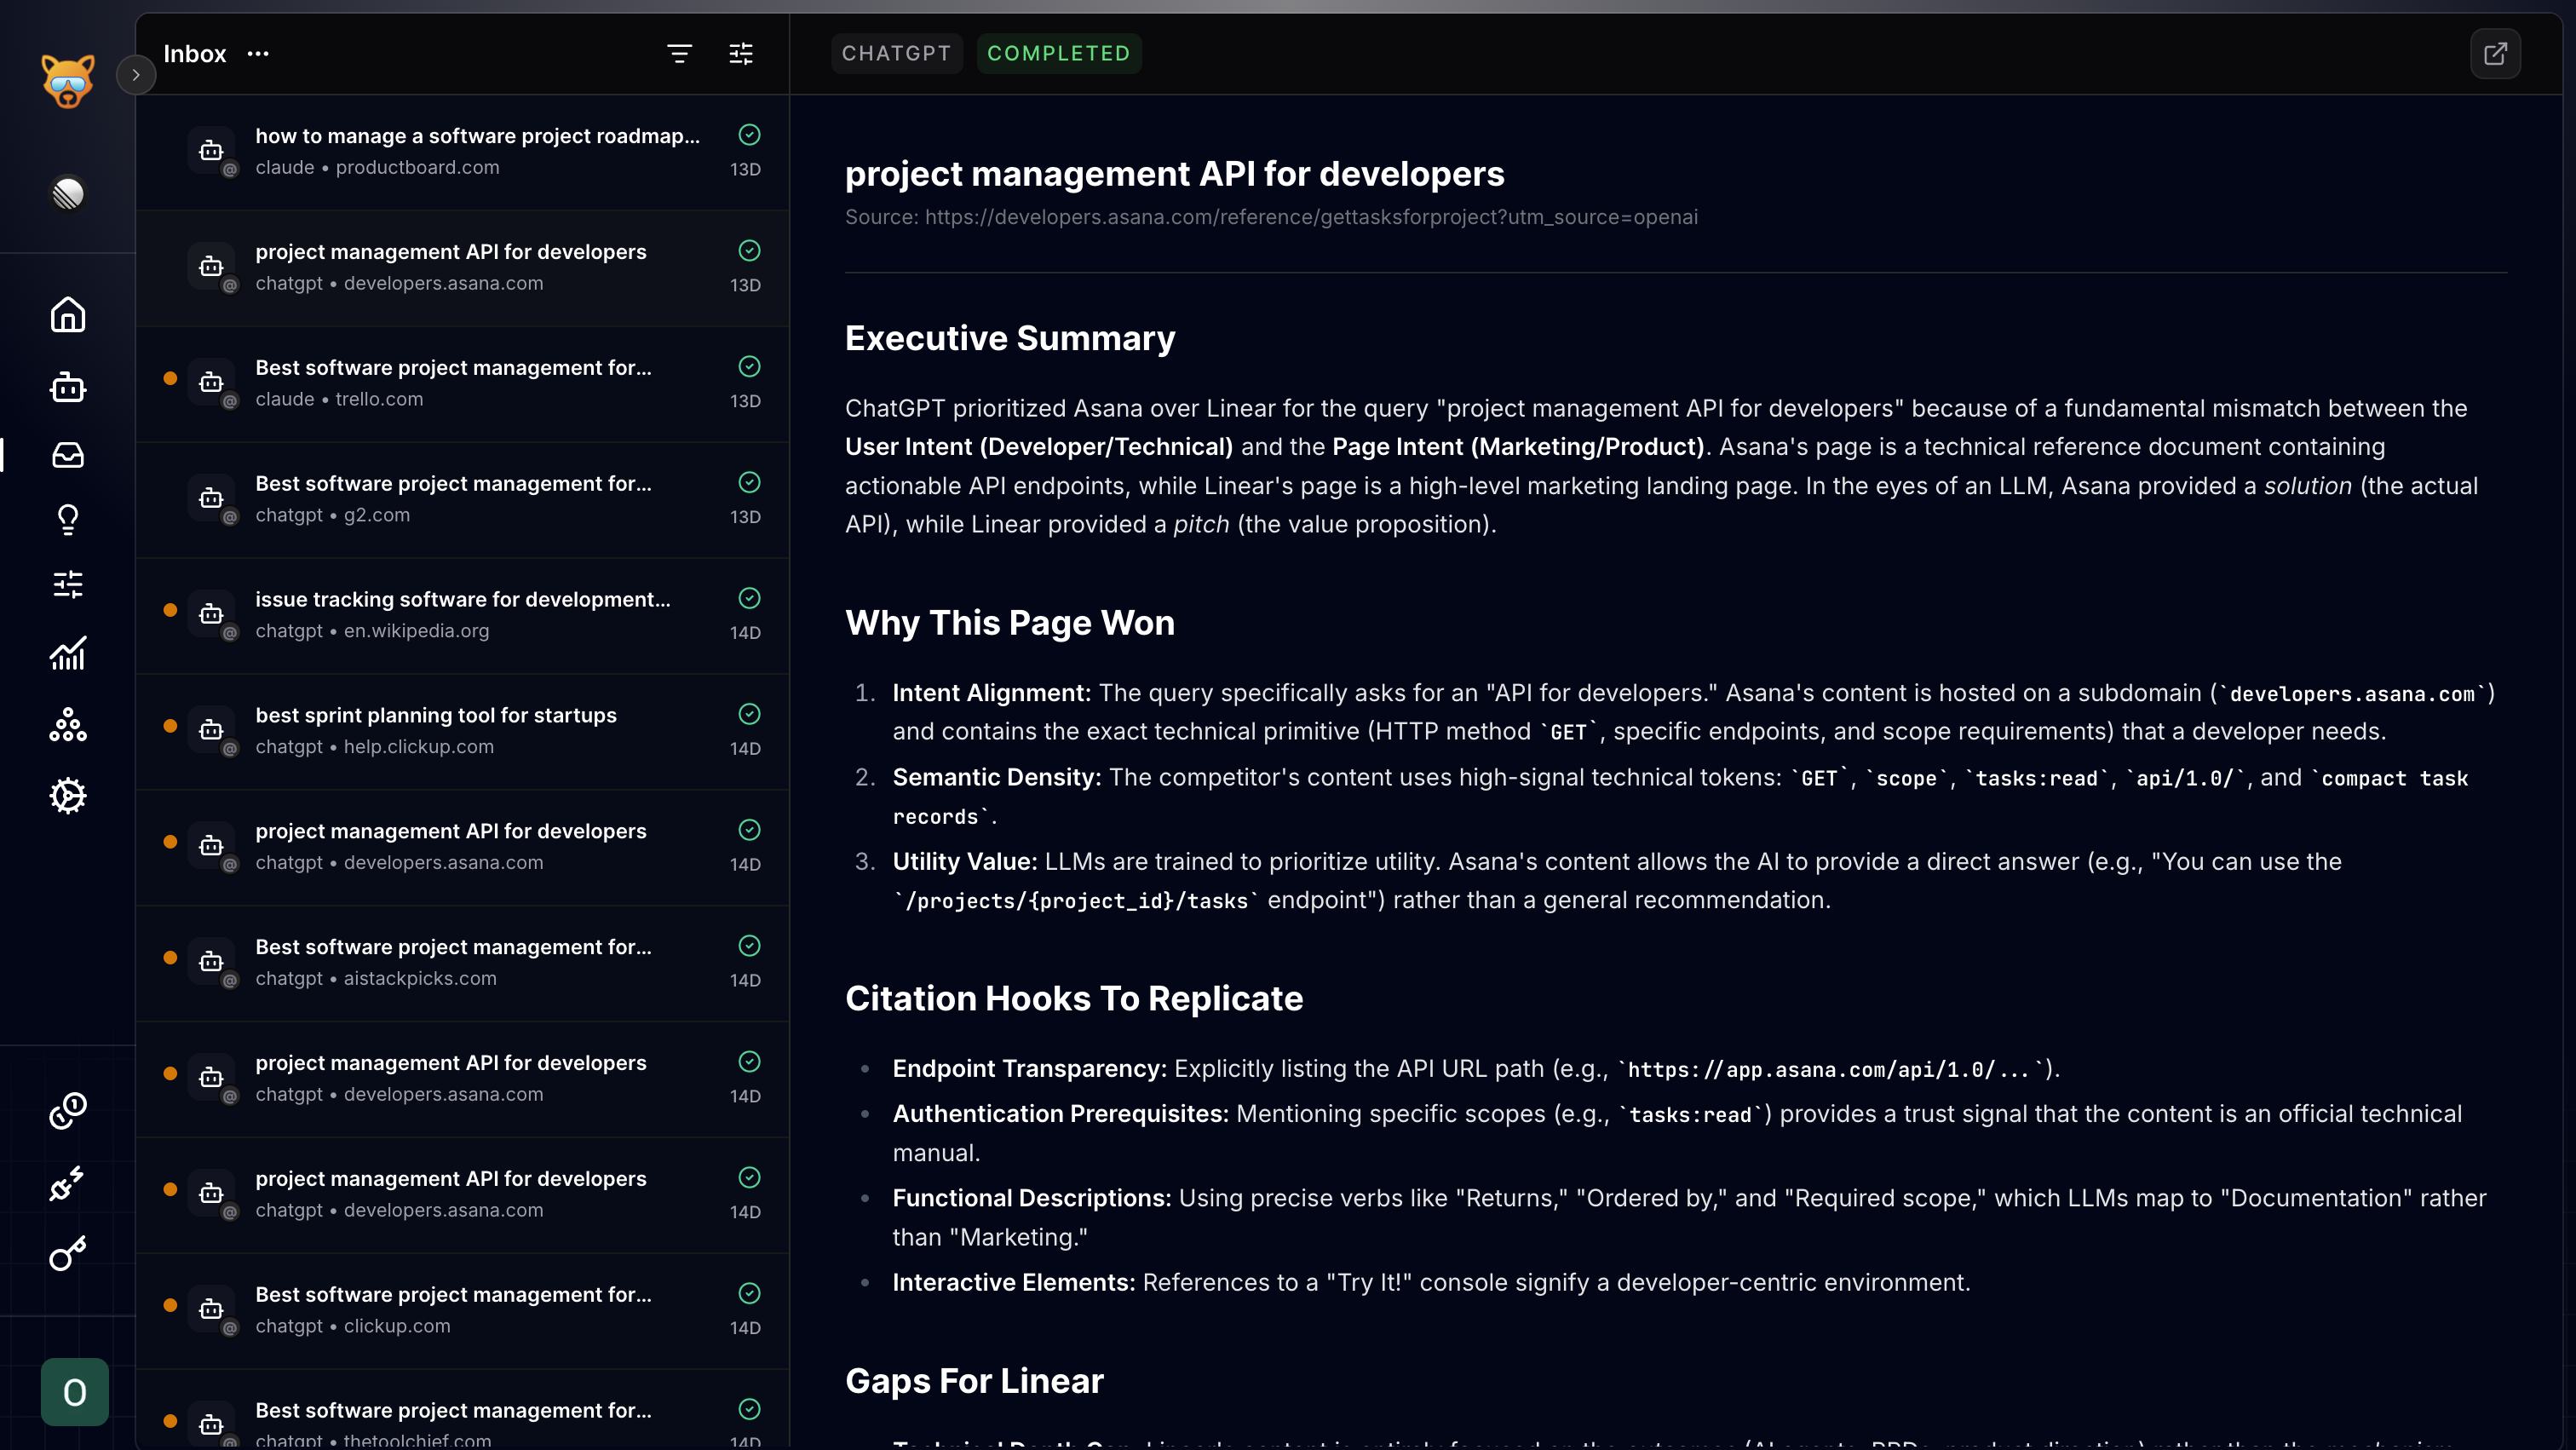Open the gear settings sidebar icon
Viewport: 2576px width, 1450px height.
click(68, 796)
